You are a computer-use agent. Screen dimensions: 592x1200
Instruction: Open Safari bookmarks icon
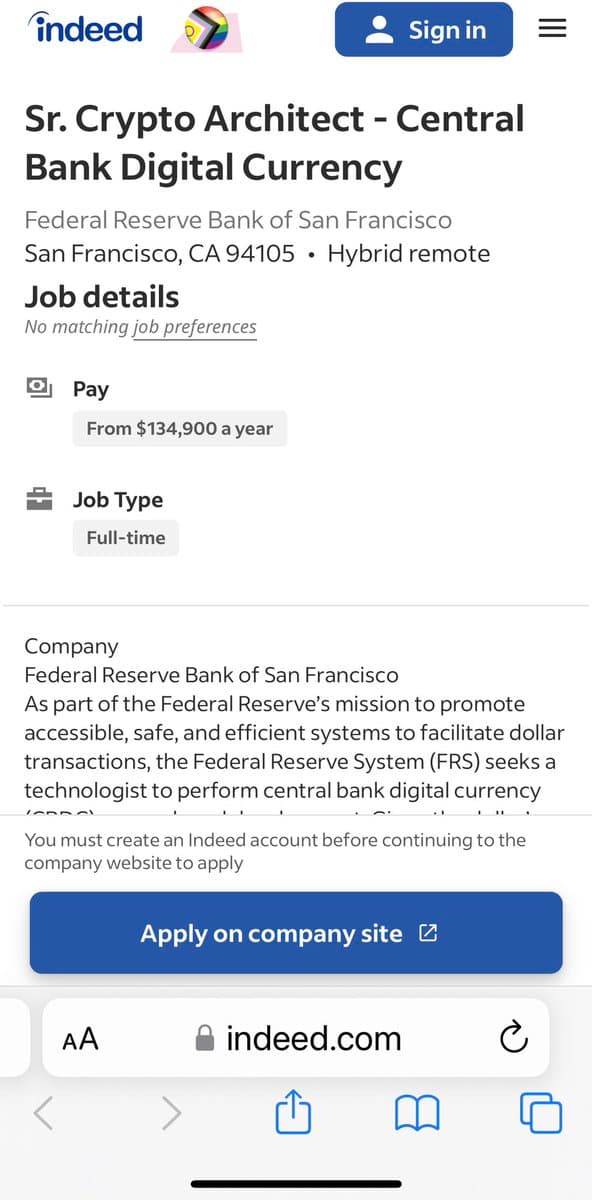coord(417,1113)
